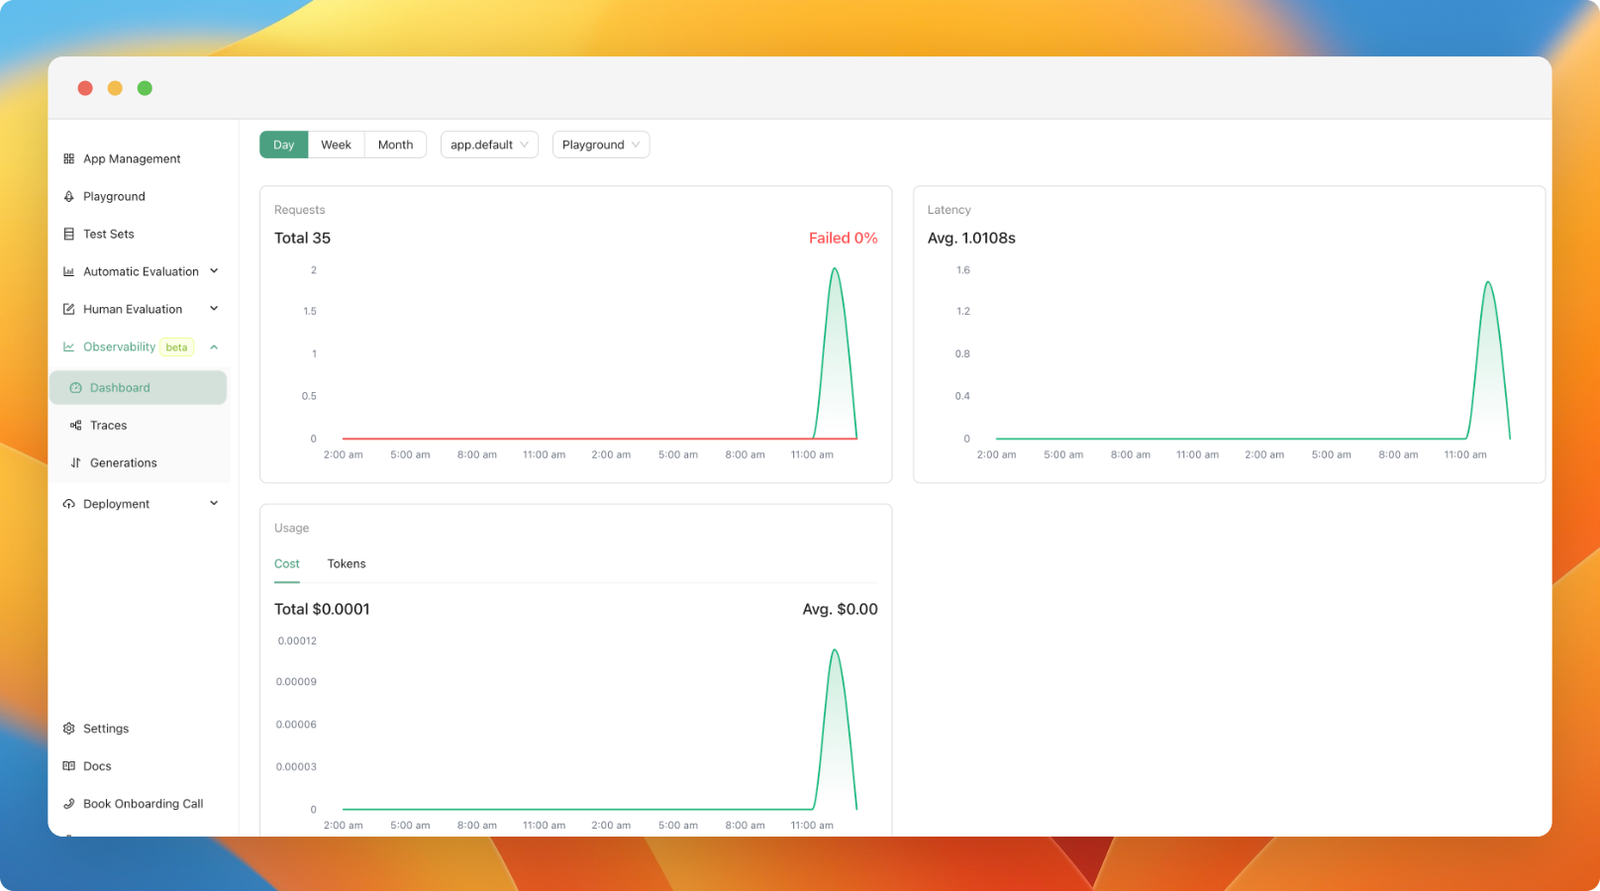Click the 'Avg. 1.0108s' latency value
Image resolution: width=1600 pixels, height=891 pixels.
971,238
